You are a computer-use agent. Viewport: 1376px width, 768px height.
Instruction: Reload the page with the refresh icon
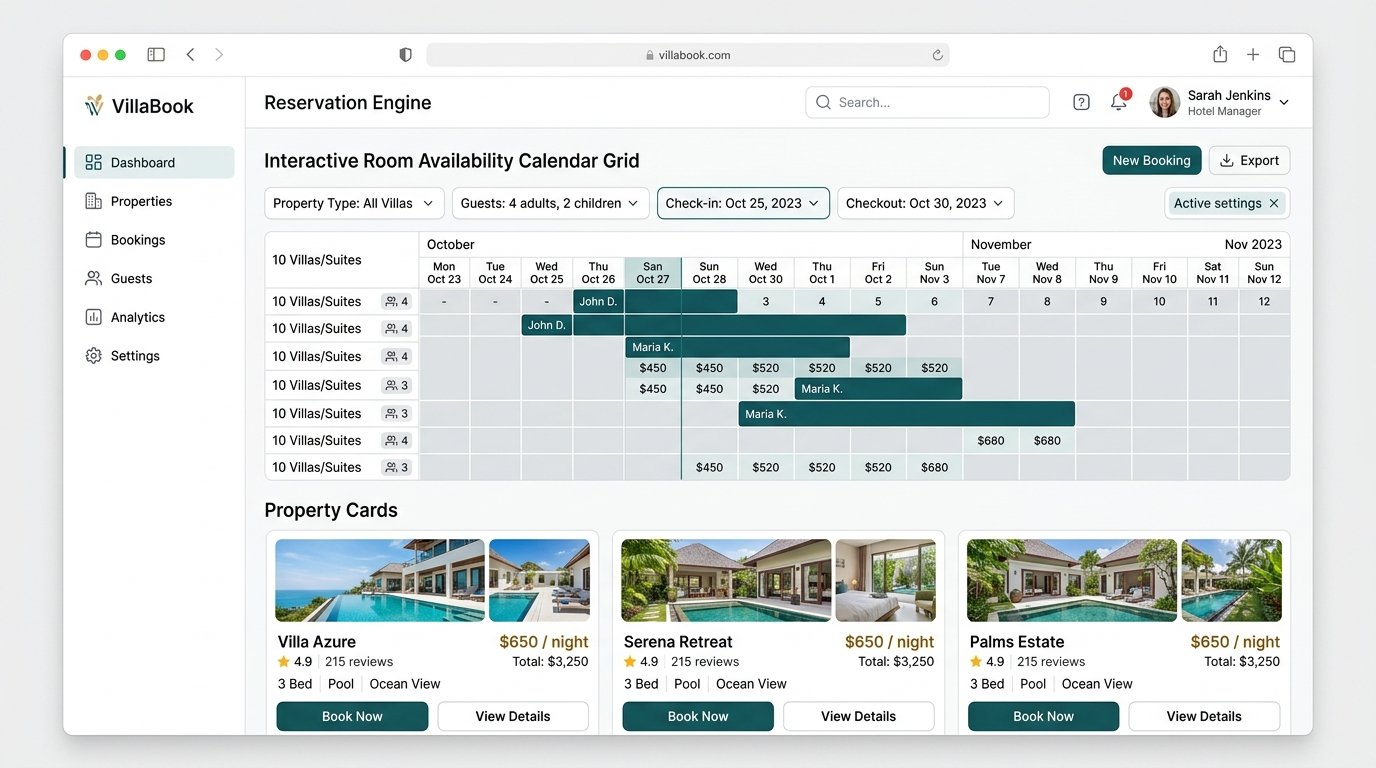(x=937, y=55)
